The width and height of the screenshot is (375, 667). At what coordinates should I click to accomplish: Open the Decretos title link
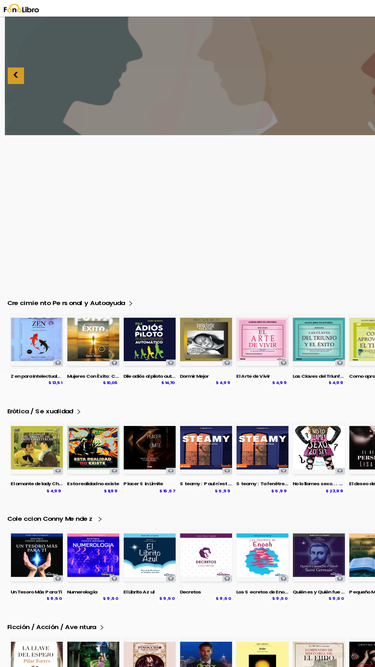coord(190,592)
